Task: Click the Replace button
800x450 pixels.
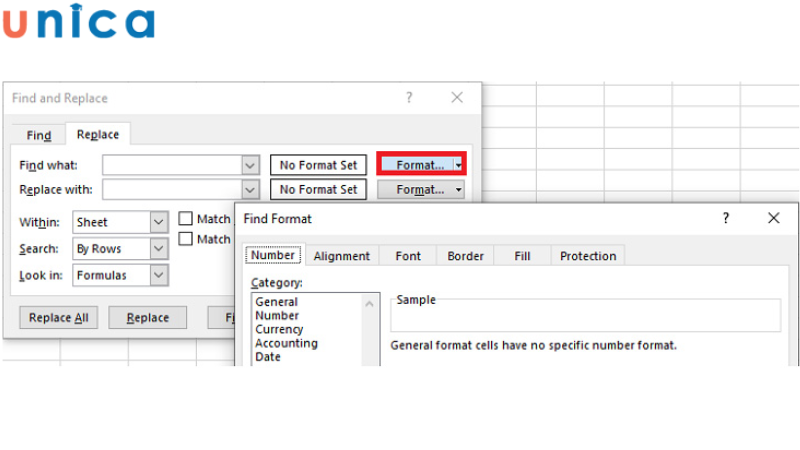Action: (x=147, y=317)
